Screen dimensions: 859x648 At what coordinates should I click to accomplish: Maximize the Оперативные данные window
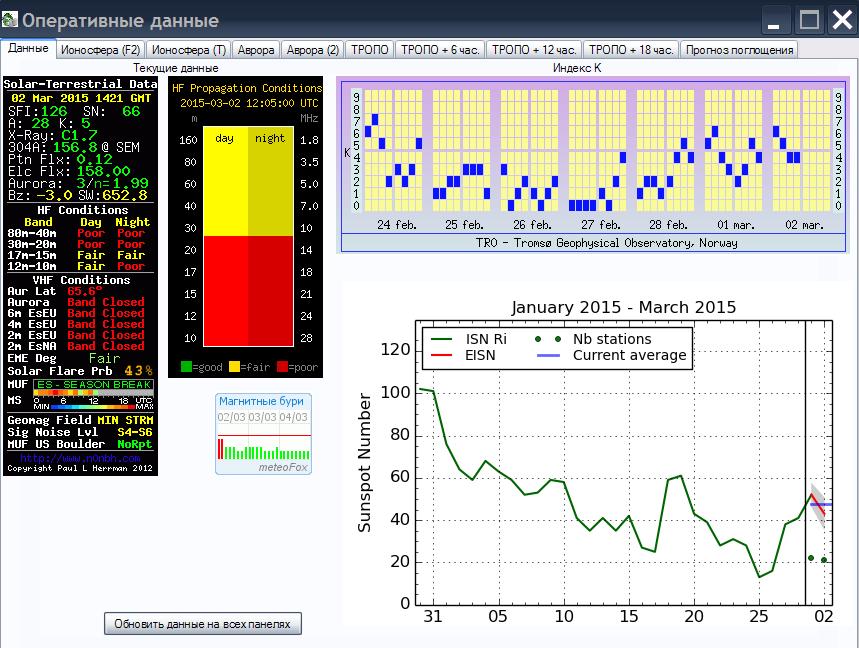[x=809, y=20]
